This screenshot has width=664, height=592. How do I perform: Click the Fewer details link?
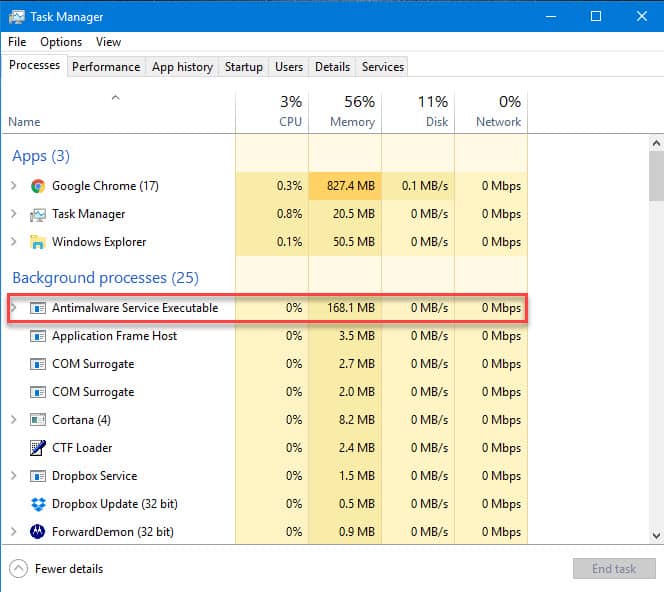tap(69, 569)
